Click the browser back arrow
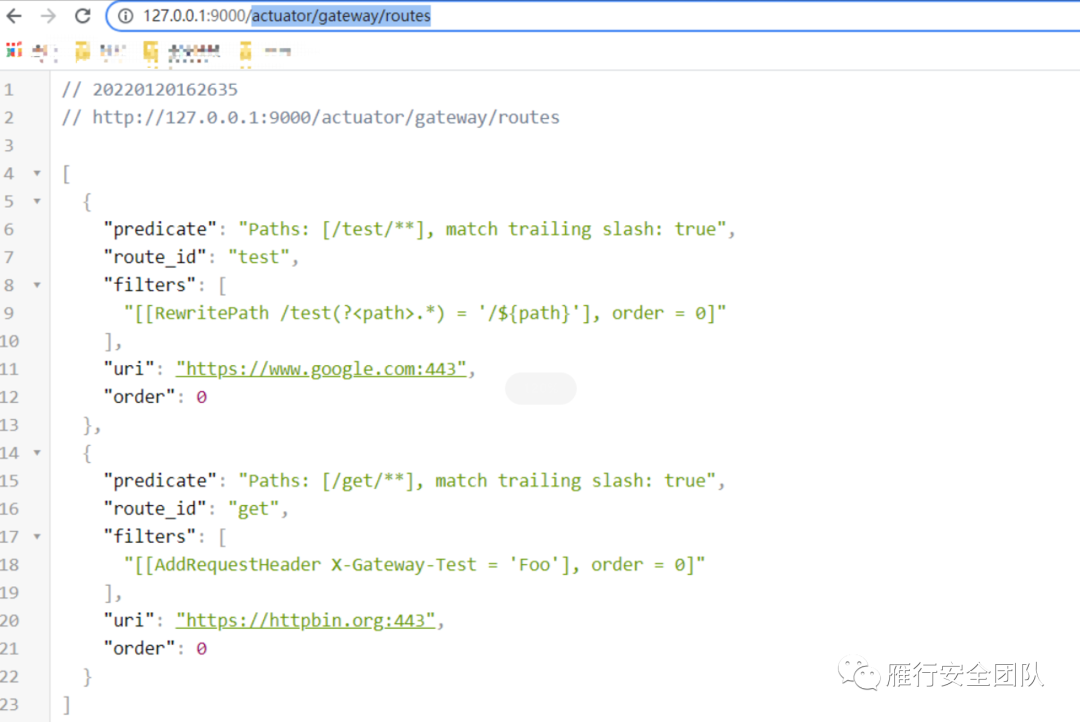 (x=14, y=16)
